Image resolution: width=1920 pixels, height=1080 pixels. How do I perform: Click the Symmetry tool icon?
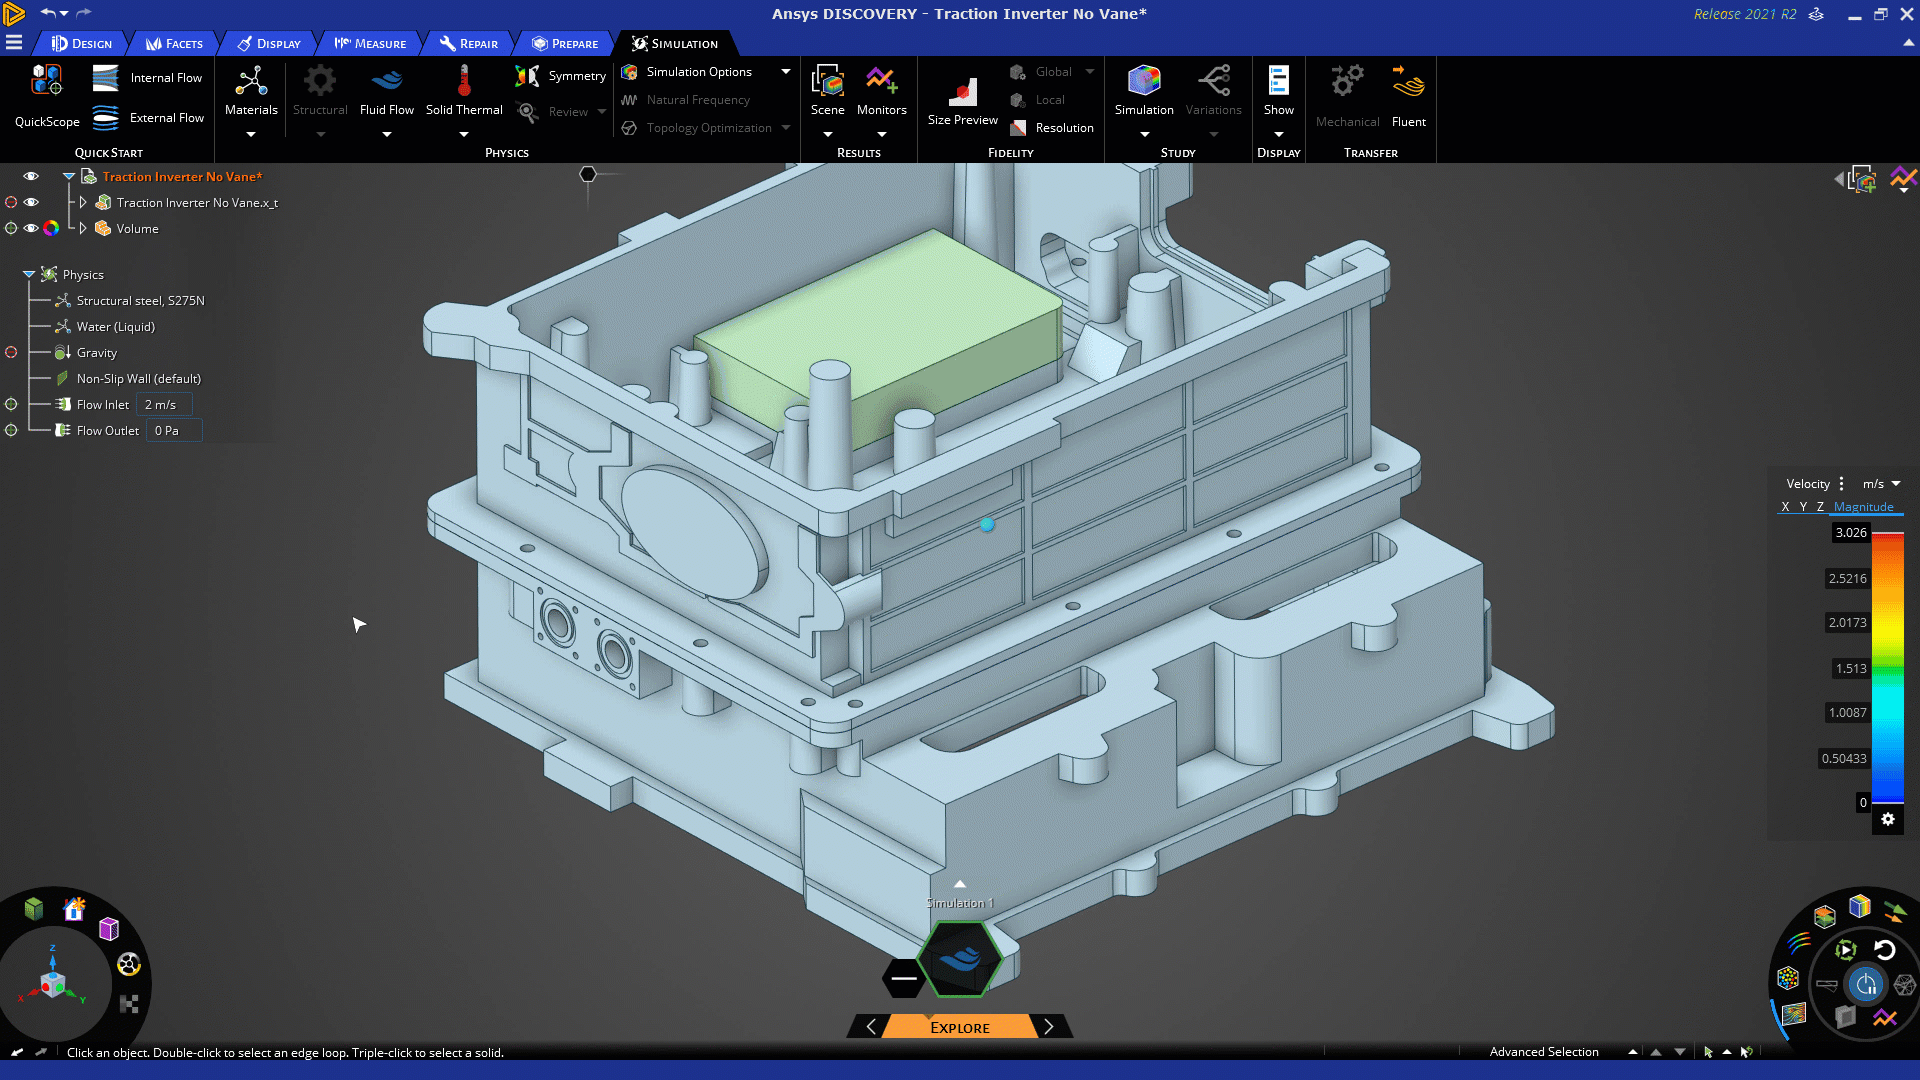[x=527, y=76]
